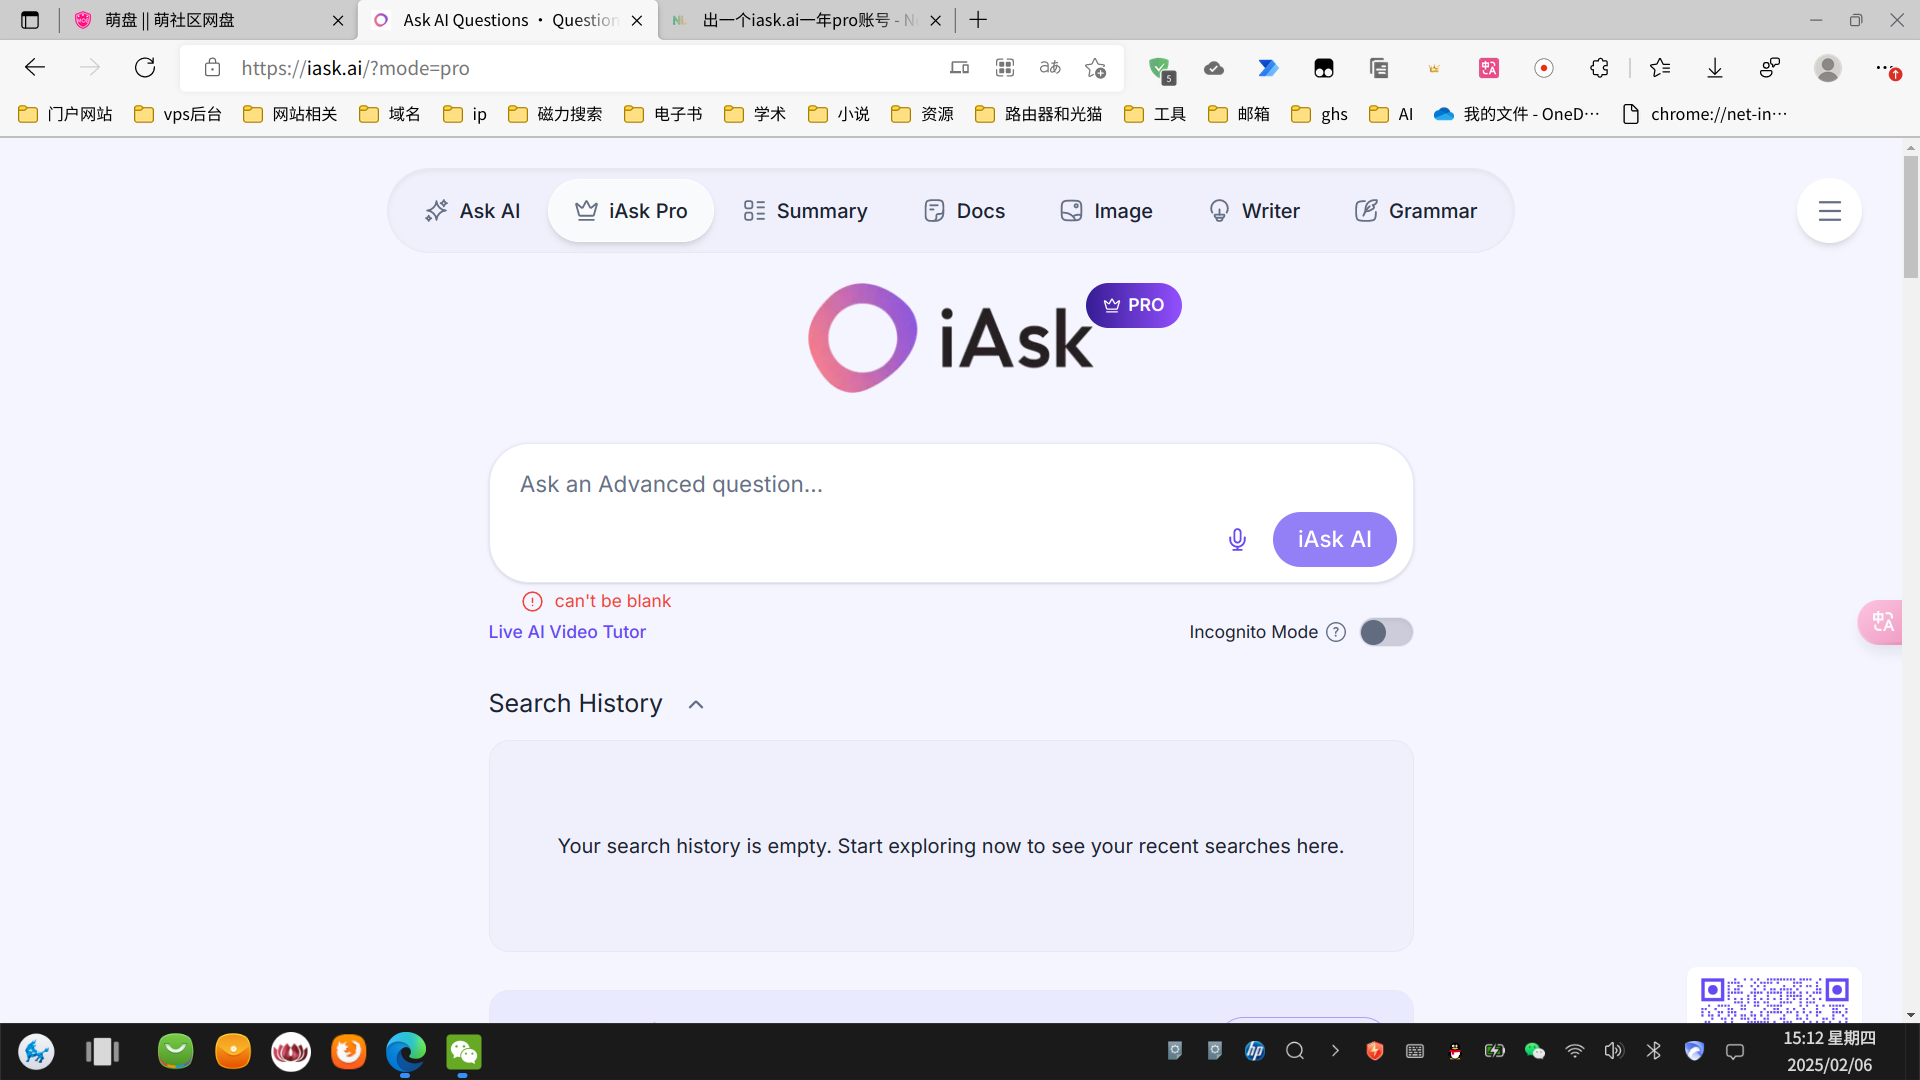
Task: Select the iAsk Pro tab
Action: (x=631, y=211)
